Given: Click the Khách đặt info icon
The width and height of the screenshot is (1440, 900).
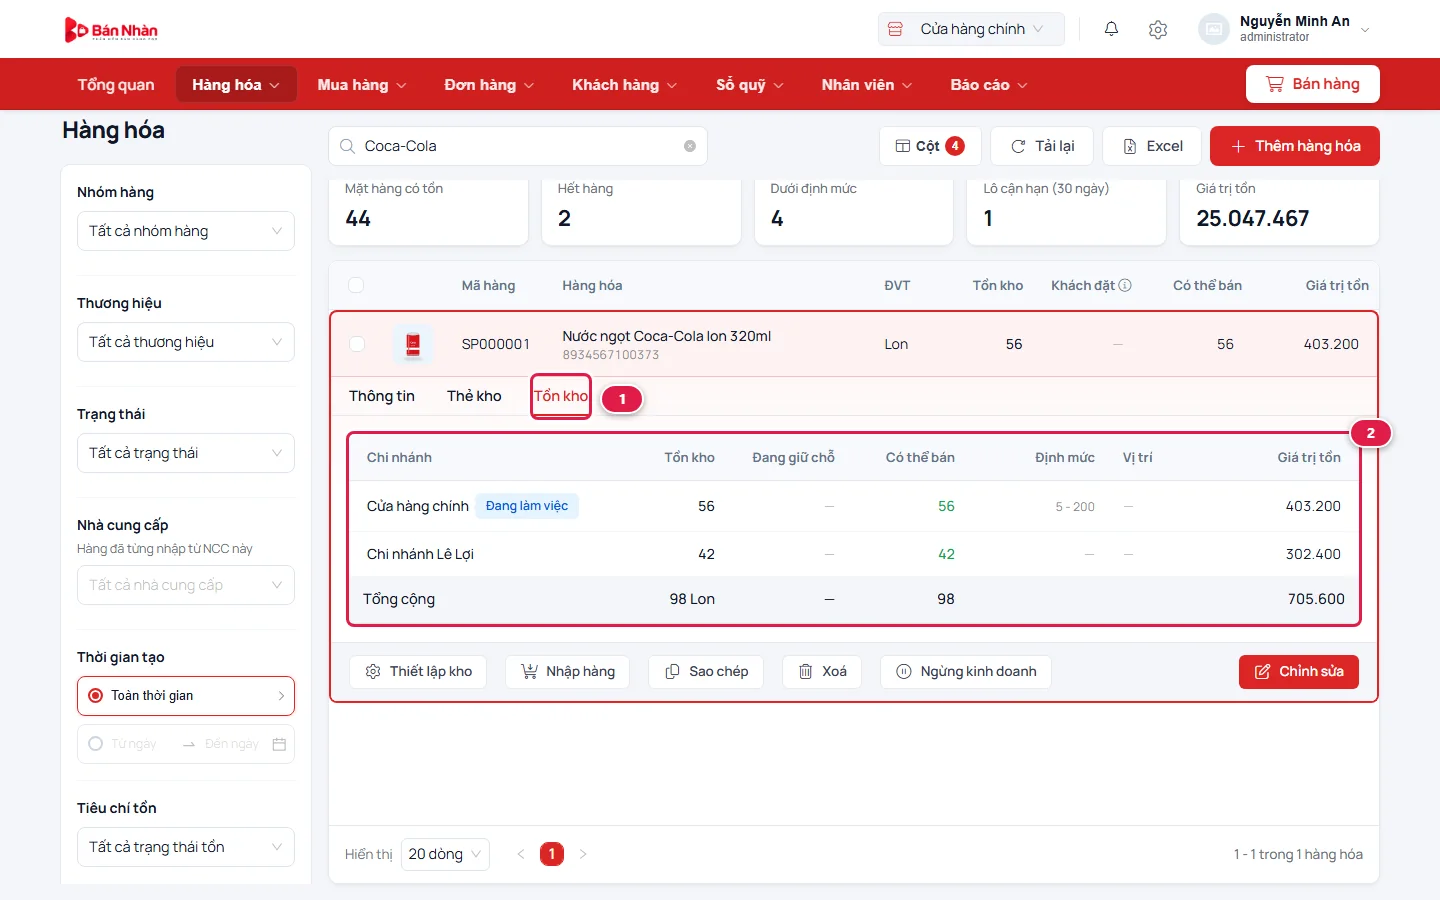Looking at the screenshot, I should (x=1125, y=285).
